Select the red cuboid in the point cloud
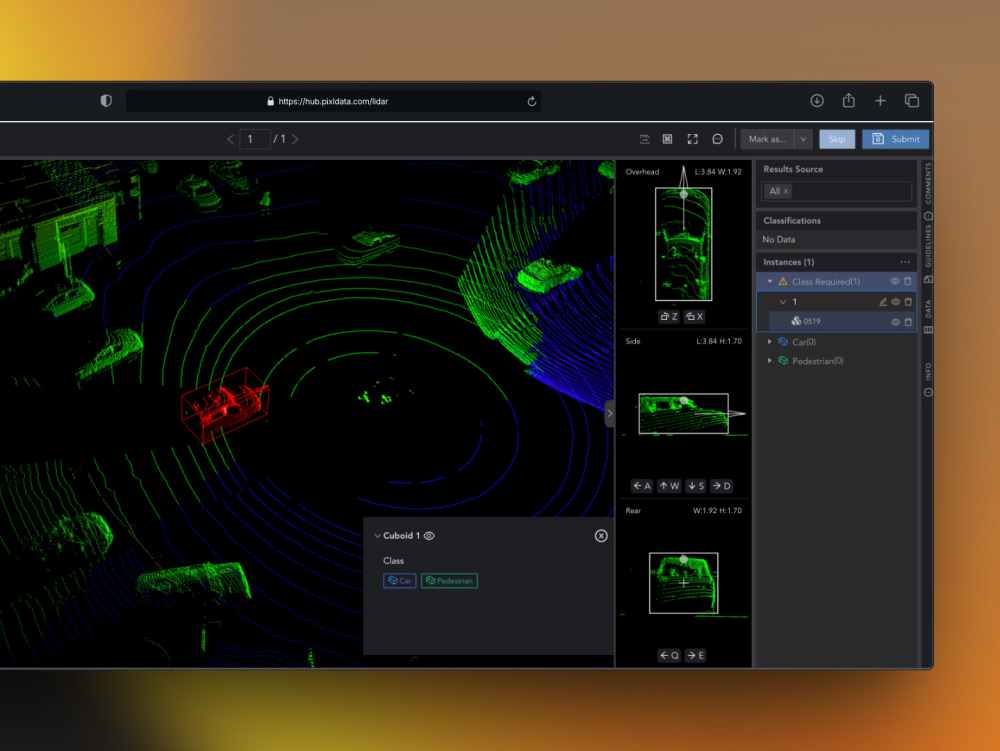This screenshot has width=1000, height=751. click(x=224, y=404)
